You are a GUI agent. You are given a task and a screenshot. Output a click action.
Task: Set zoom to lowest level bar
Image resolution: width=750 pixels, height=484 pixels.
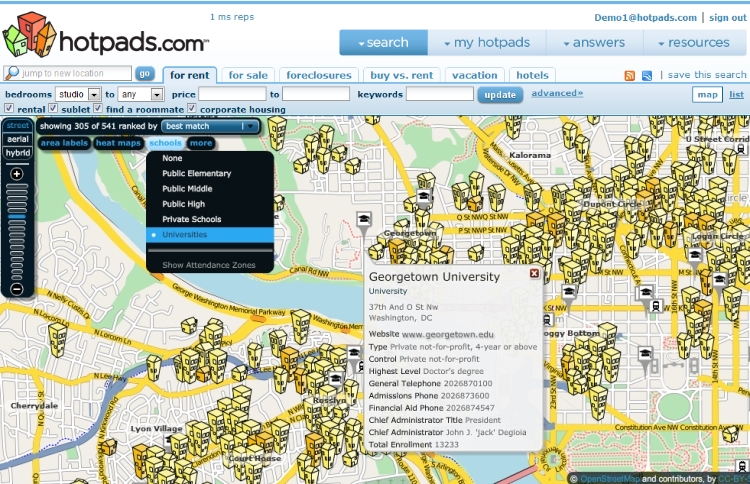(x=17, y=277)
